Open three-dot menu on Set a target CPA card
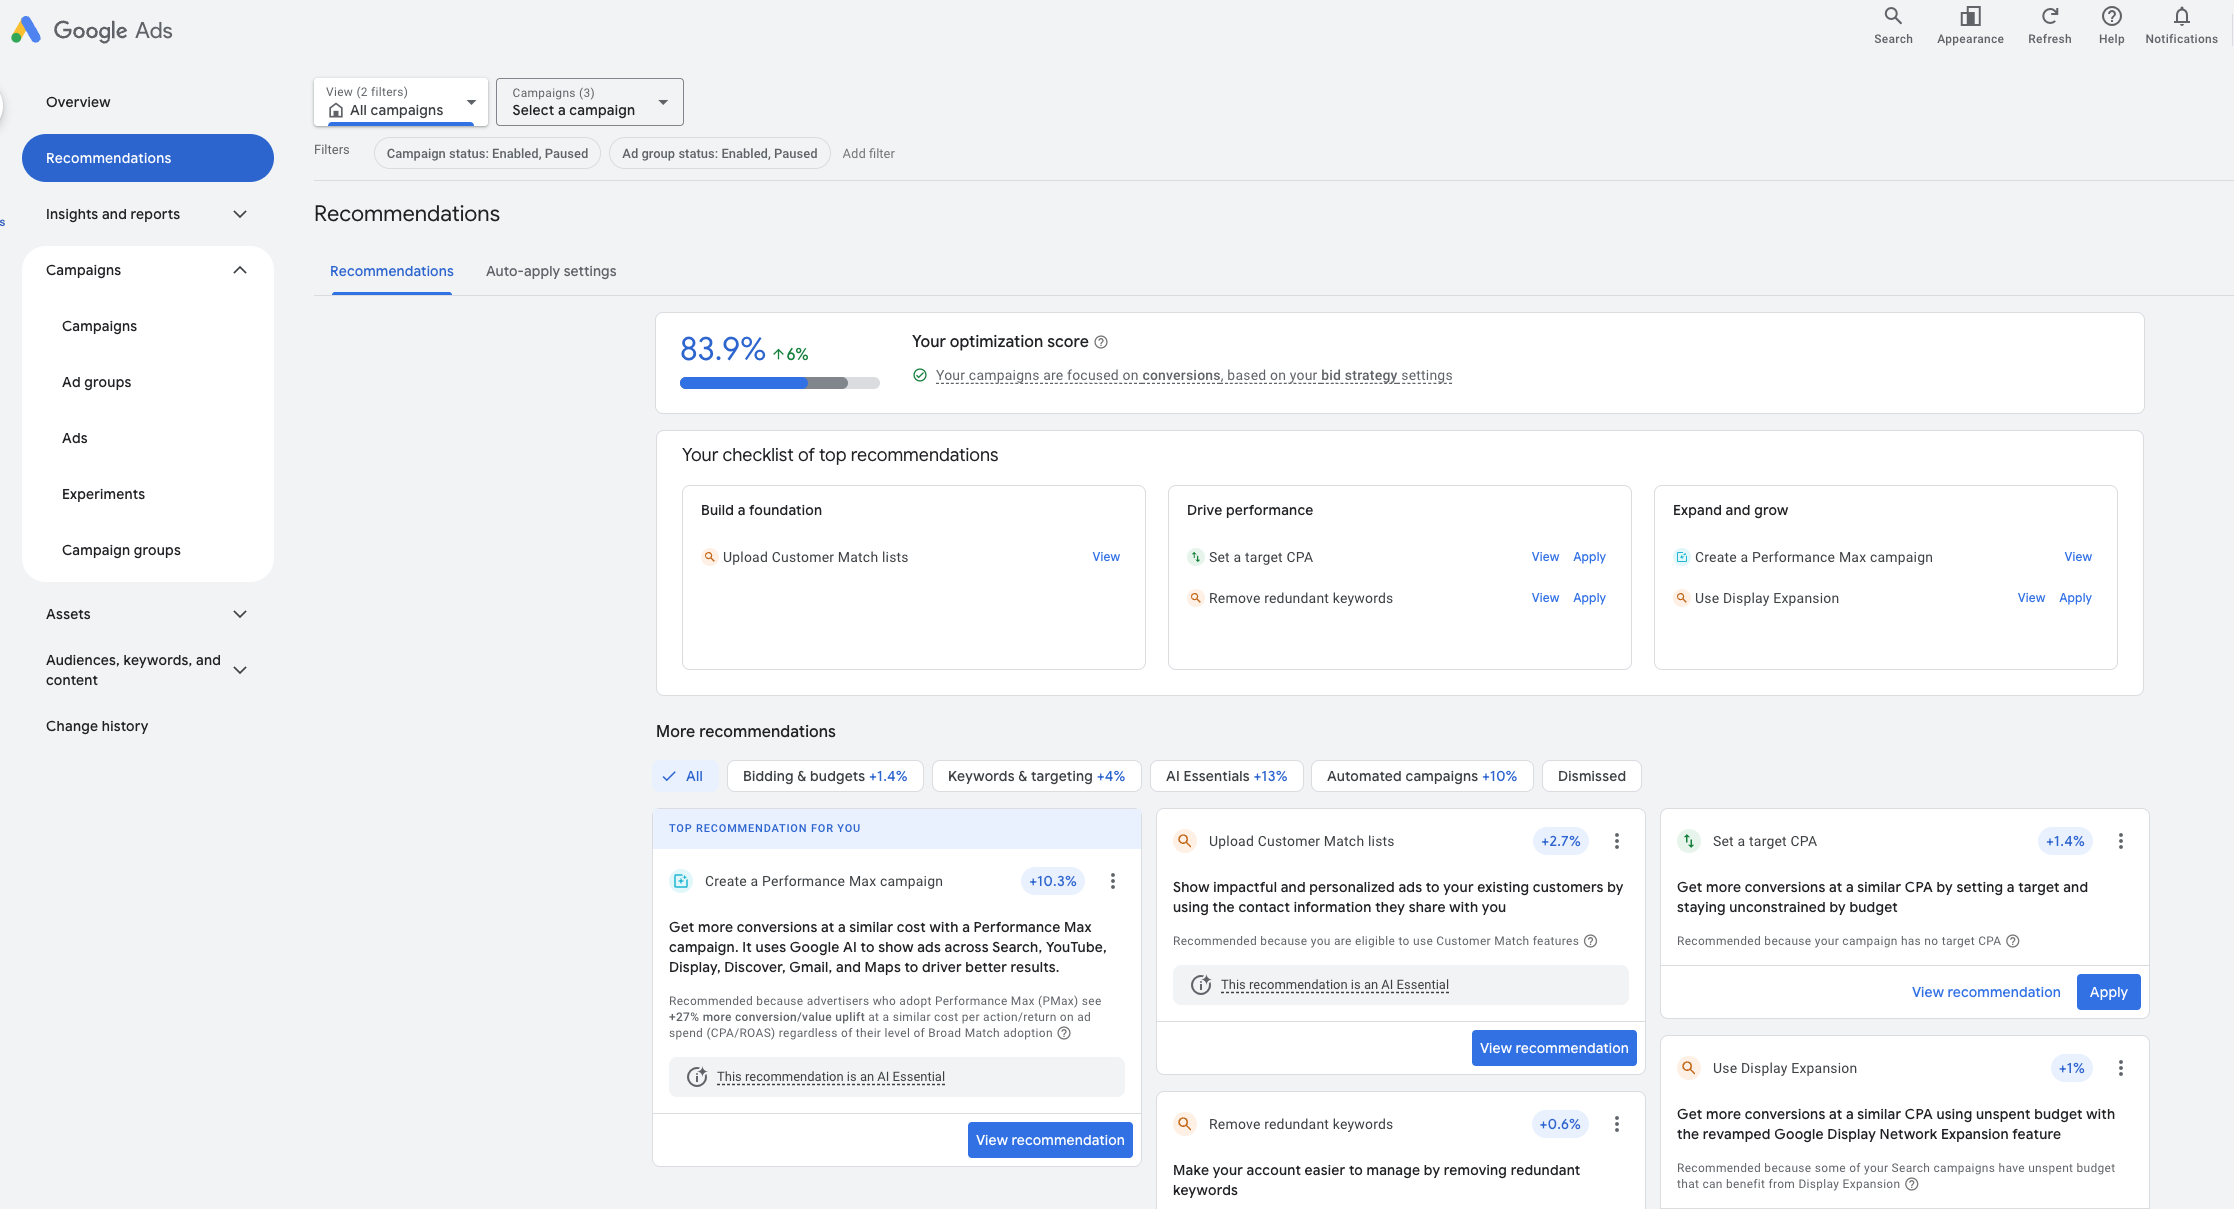2234x1209 pixels. point(2120,841)
